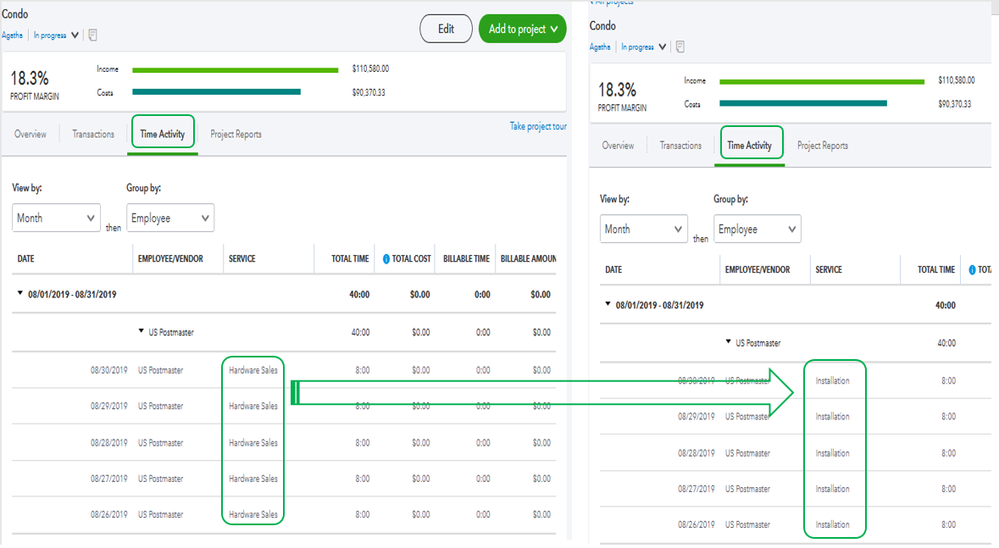Follow the Take project tour link
This screenshot has height=548, width=999.
538,127
